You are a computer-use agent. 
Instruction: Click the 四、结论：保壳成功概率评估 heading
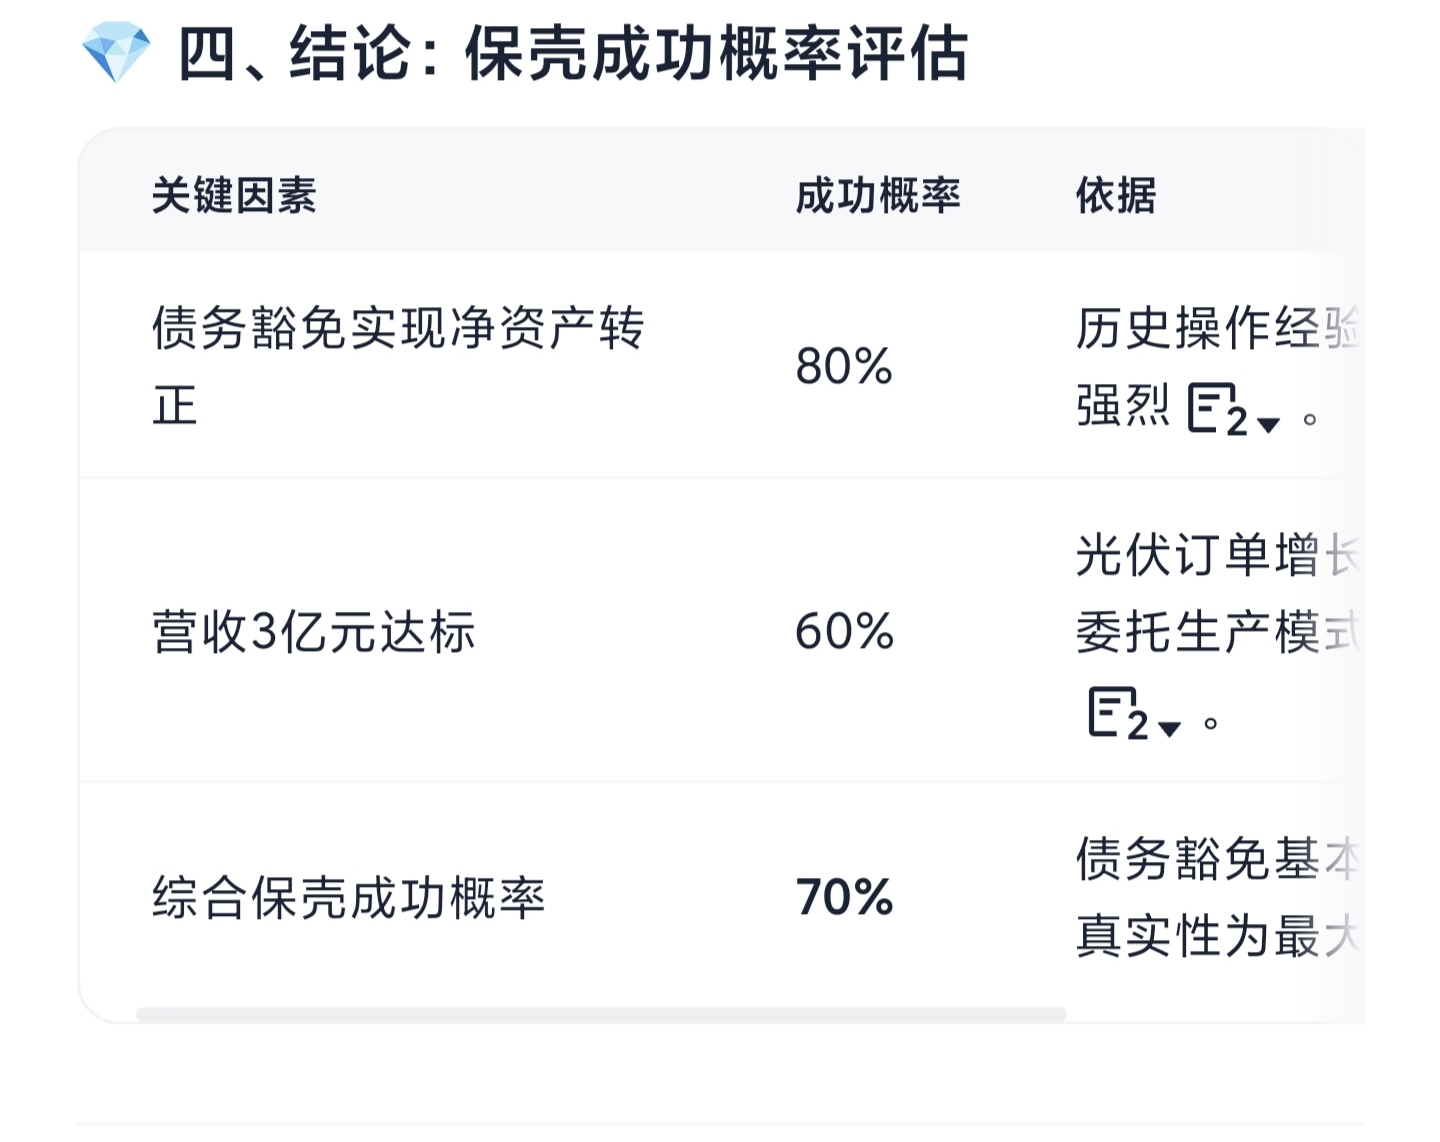click(573, 53)
